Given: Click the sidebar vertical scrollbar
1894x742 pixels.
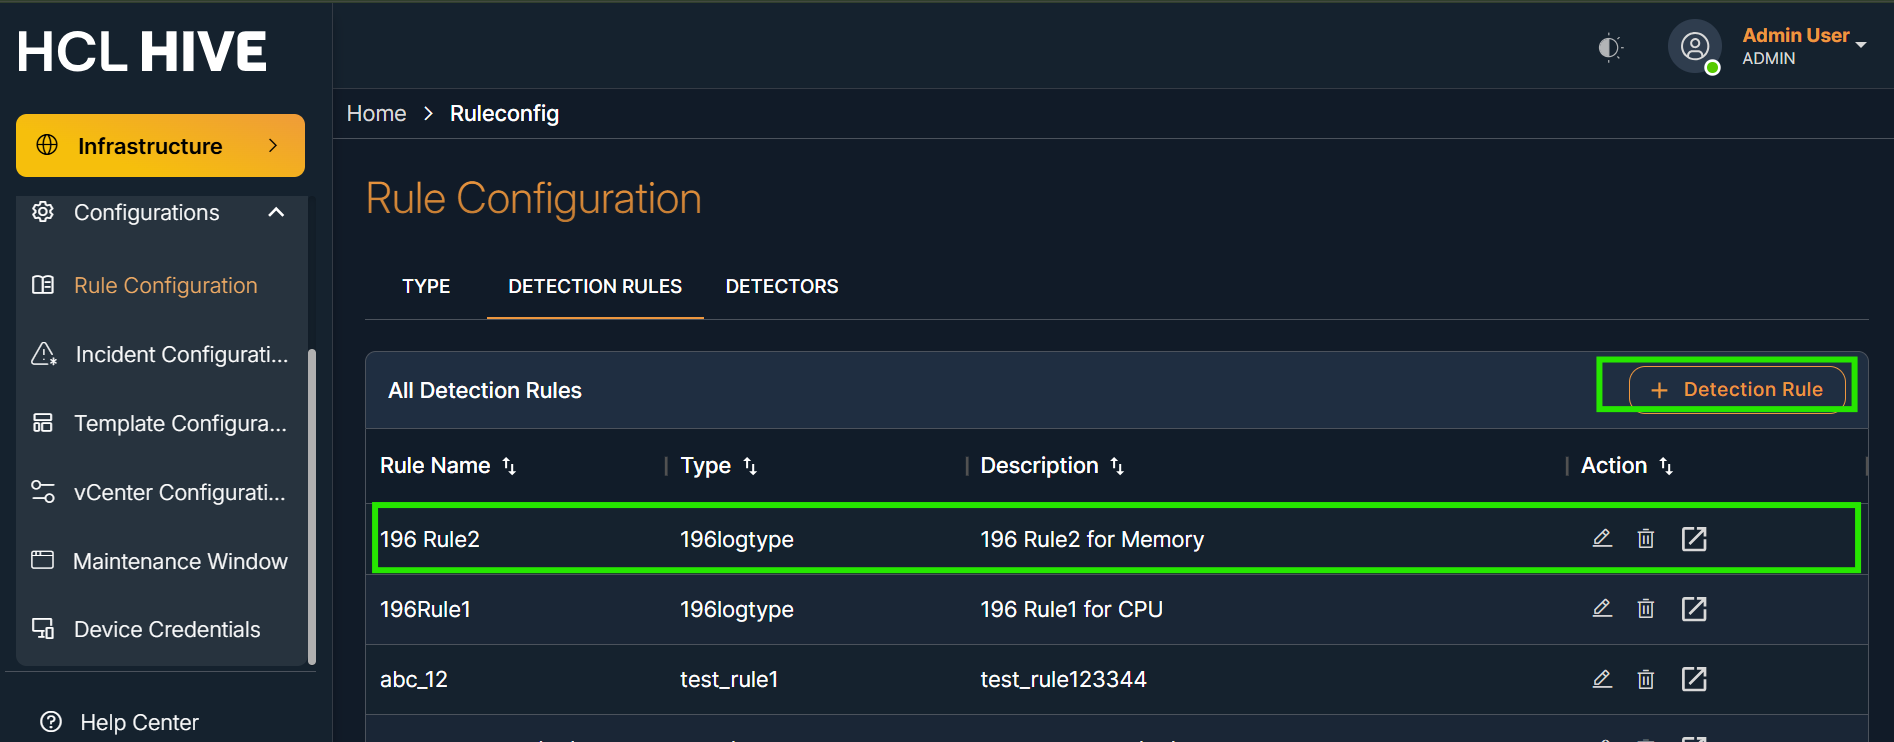Looking at the screenshot, I should click(312, 505).
